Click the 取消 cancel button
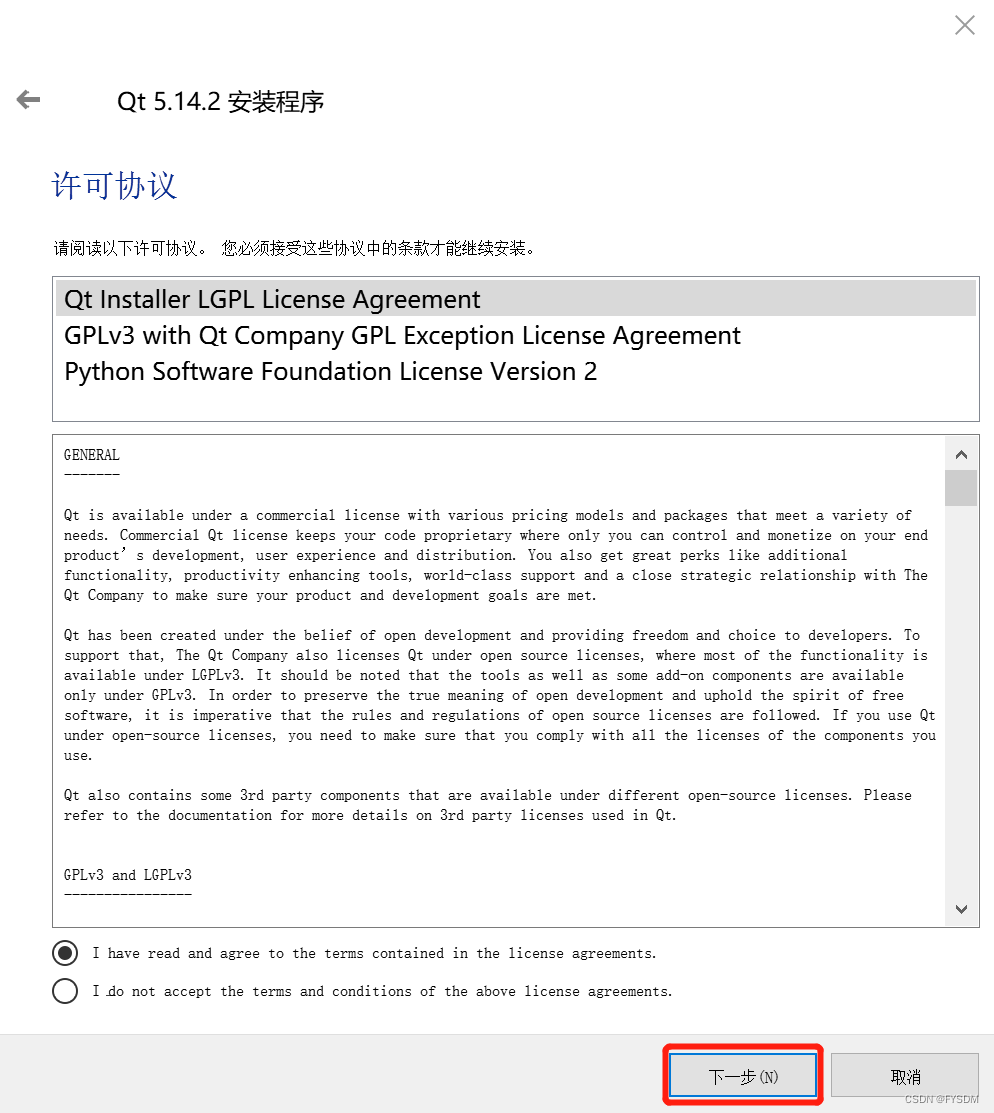This screenshot has height=1113, width=994. coord(905,1075)
